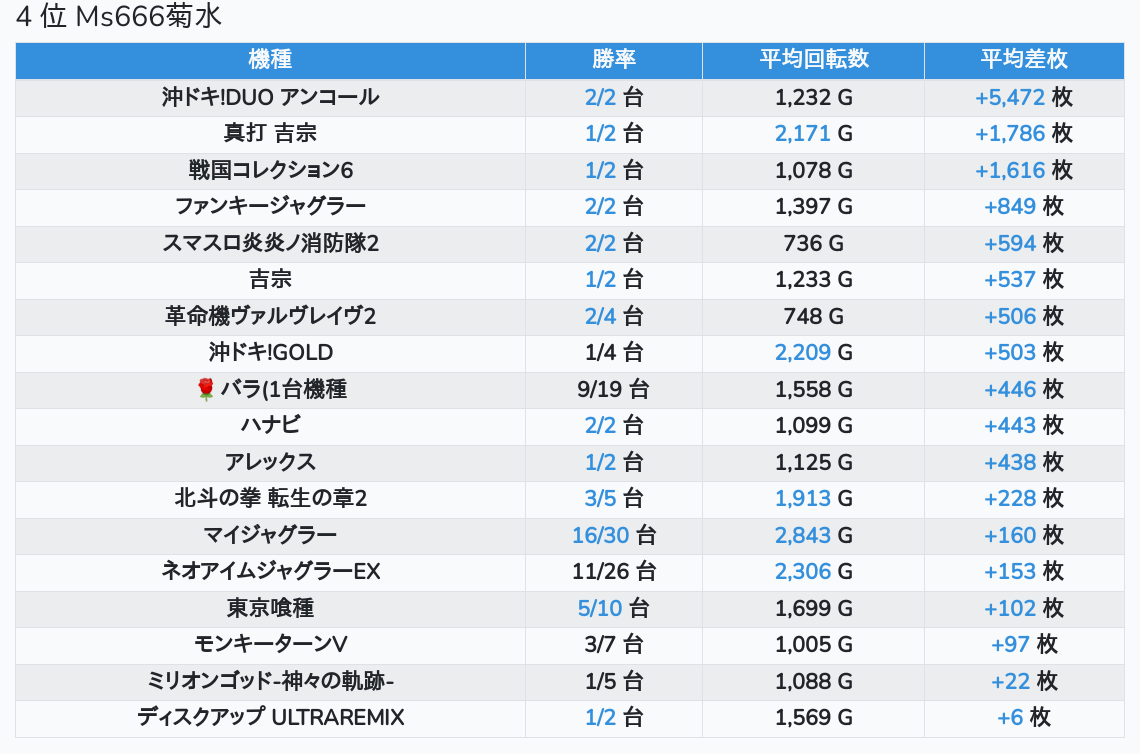Viewport: 1140px width, 754px height.
Task: Click the +1,616 枚 value for 戦国コレクション6
Action: coord(1024,171)
